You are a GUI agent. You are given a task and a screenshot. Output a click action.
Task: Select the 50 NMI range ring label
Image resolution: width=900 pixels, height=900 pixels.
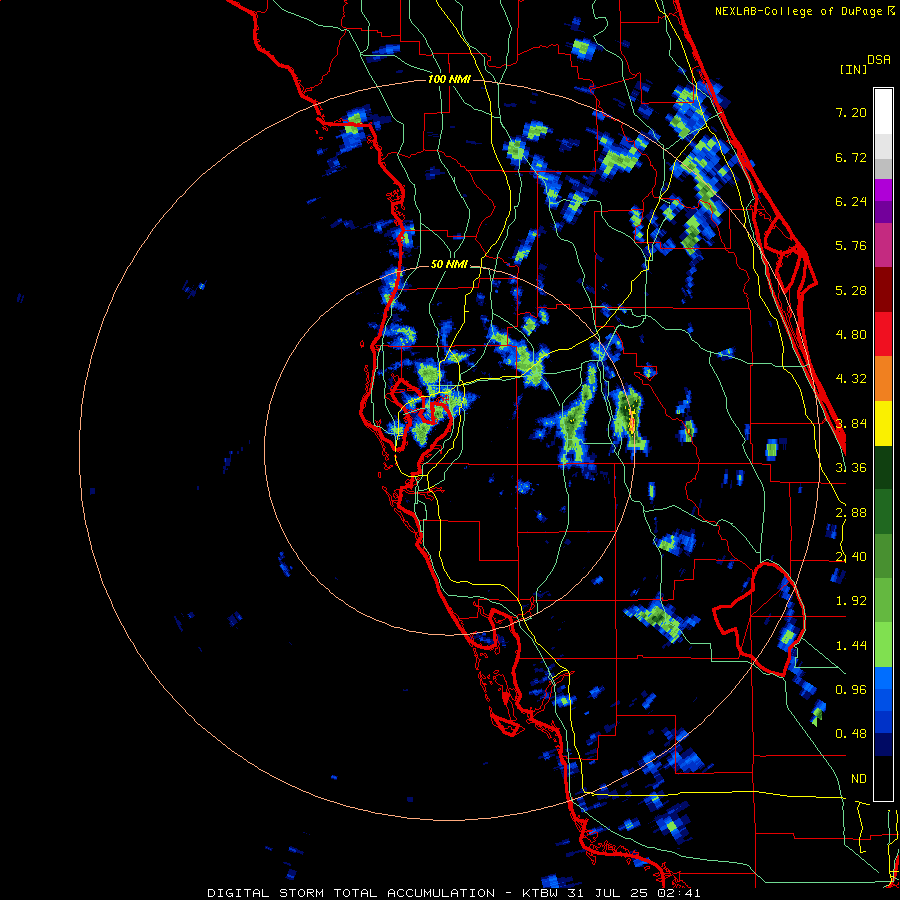click(x=449, y=264)
